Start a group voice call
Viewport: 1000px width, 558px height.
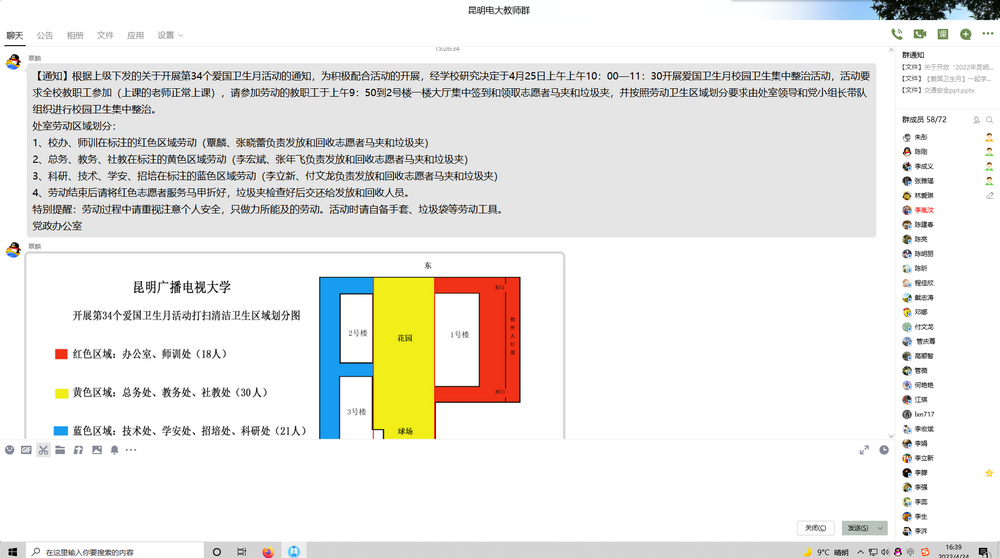coord(897,34)
